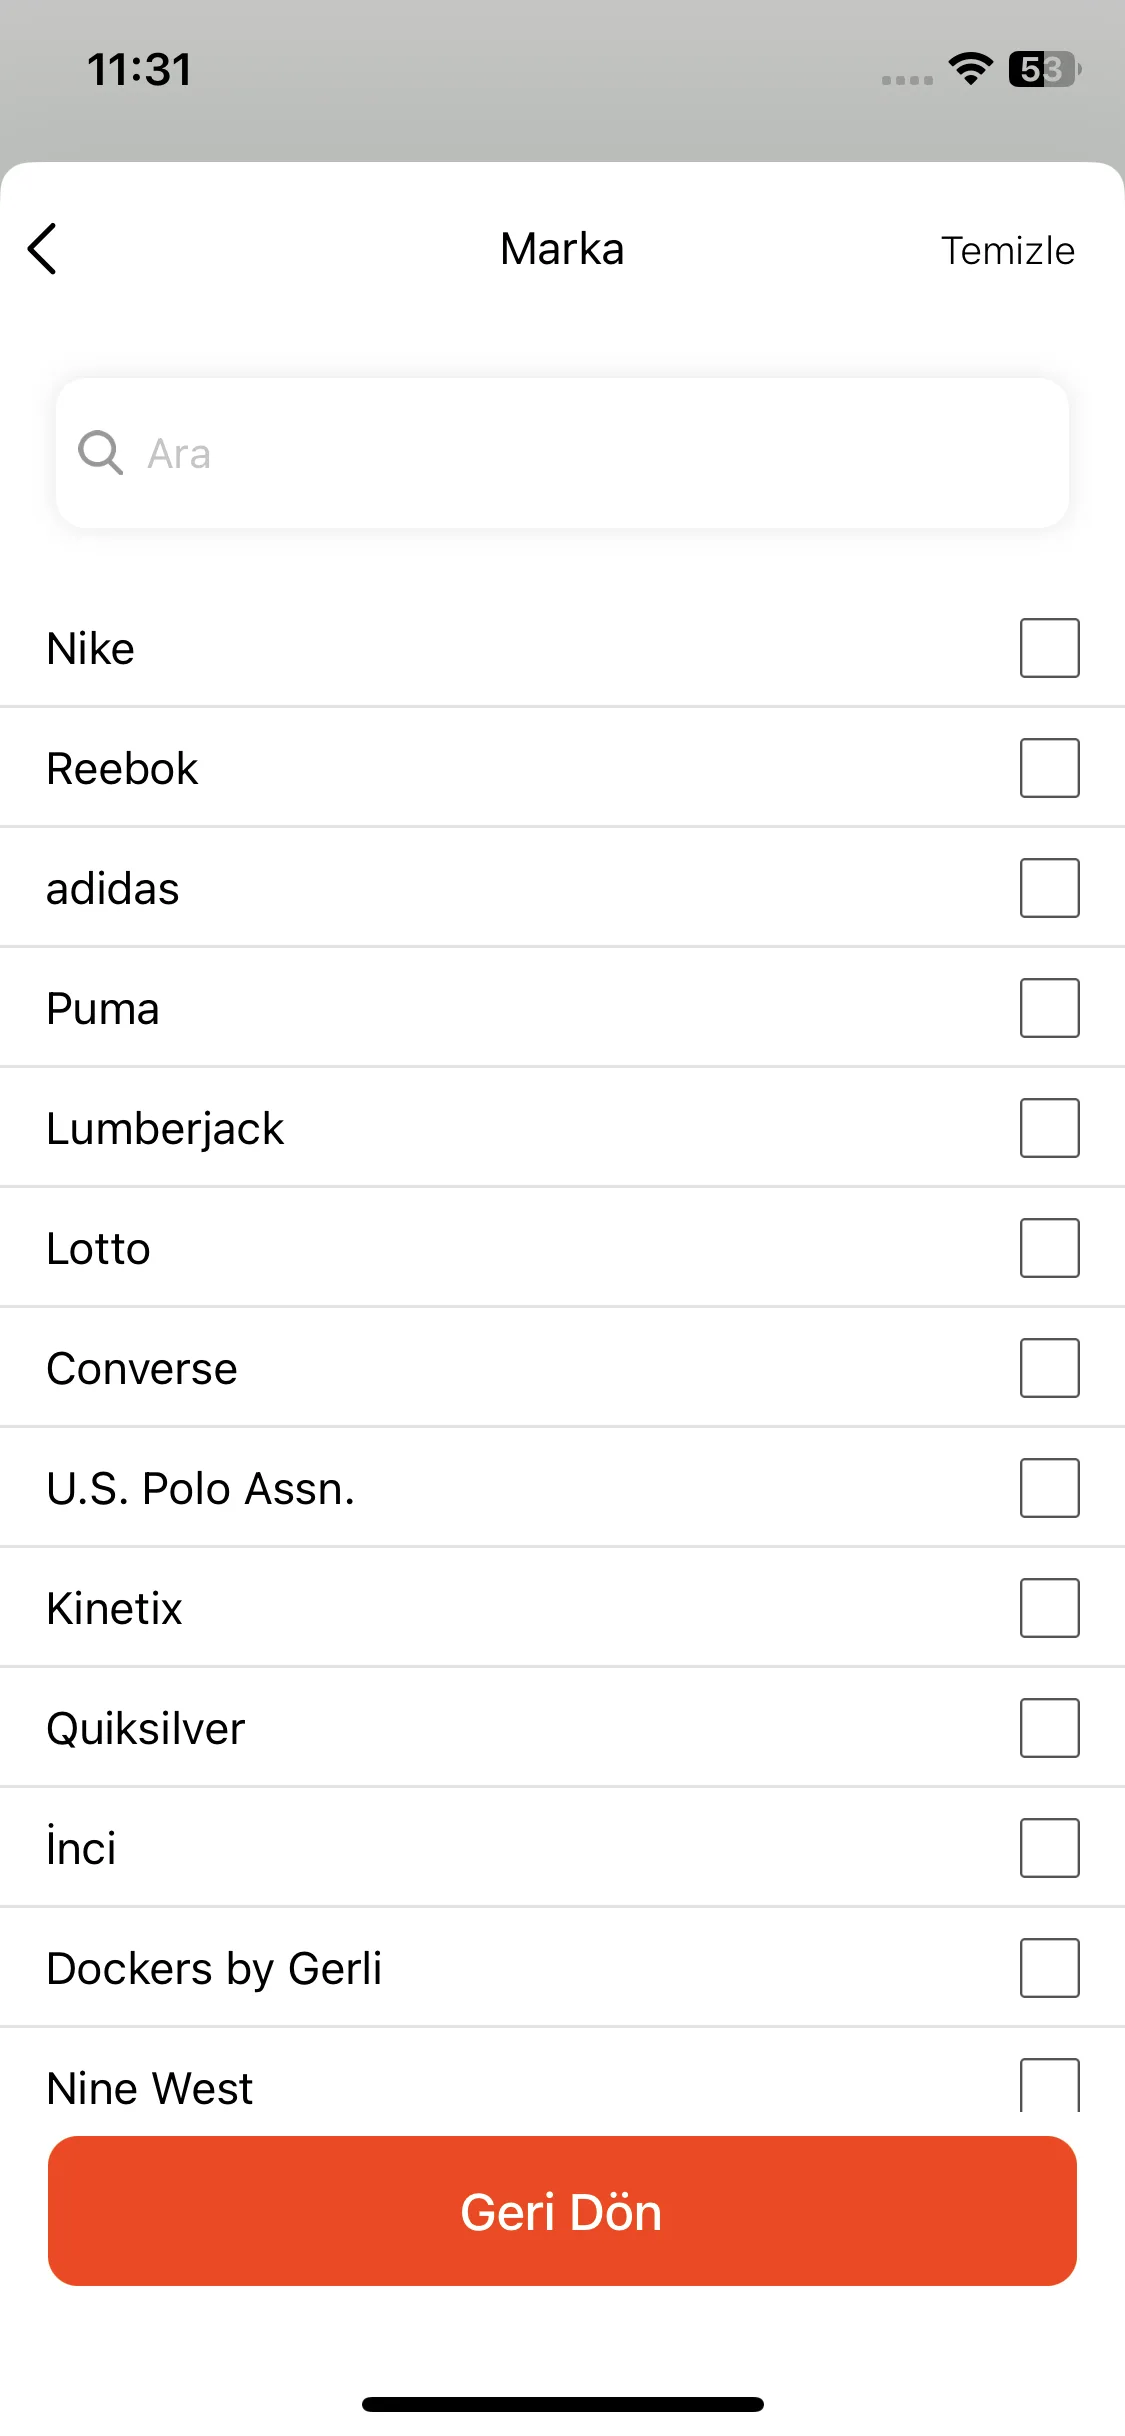Tap the back arrow icon
Viewport: 1125px width, 2436px height.
coord(42,249)
